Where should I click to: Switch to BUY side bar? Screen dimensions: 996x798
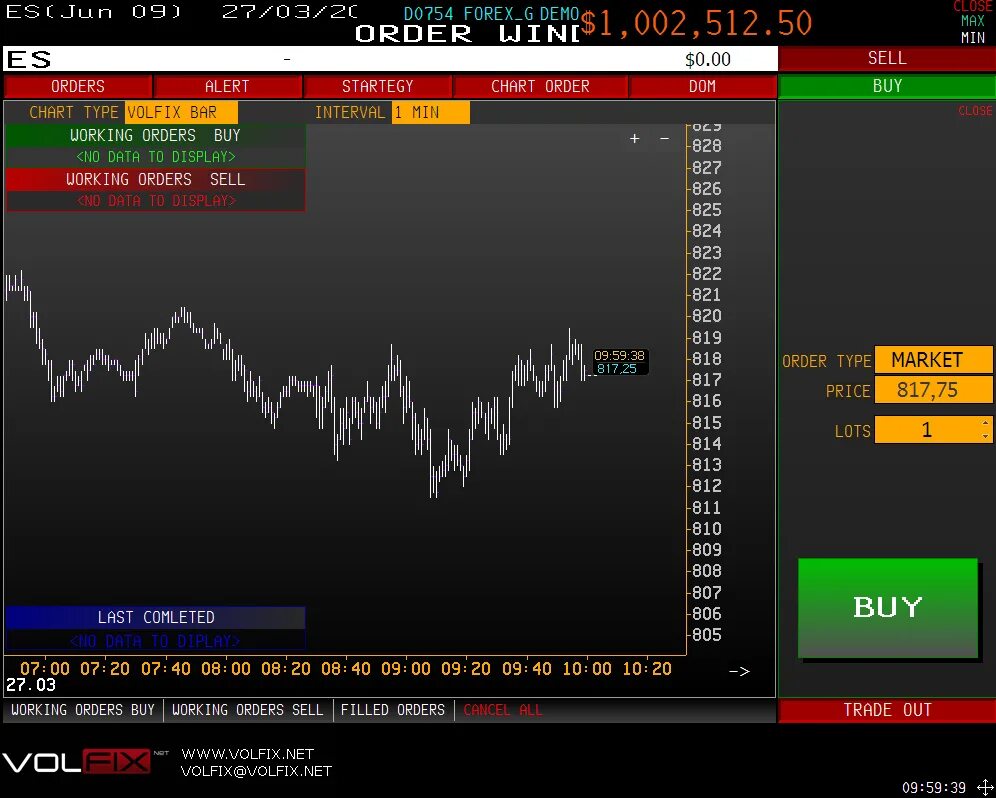coord(887,86)
